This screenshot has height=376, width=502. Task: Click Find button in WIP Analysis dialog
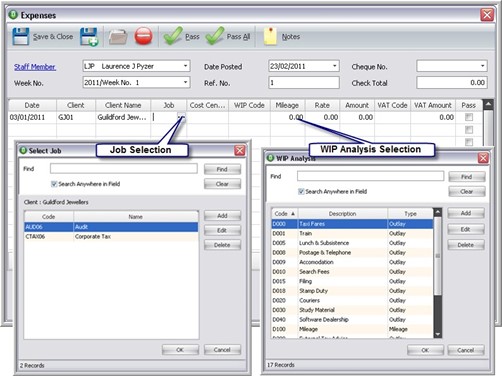coord(466,177)
